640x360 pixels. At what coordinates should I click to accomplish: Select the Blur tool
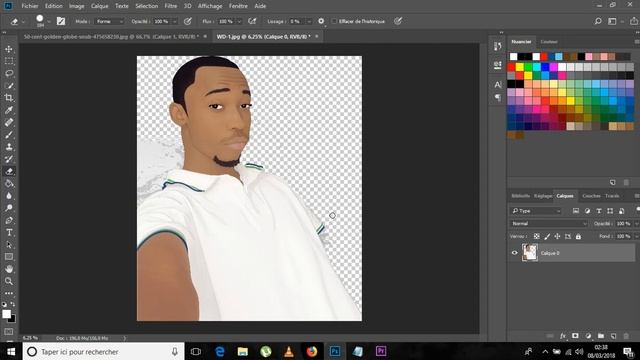(9, 196)
